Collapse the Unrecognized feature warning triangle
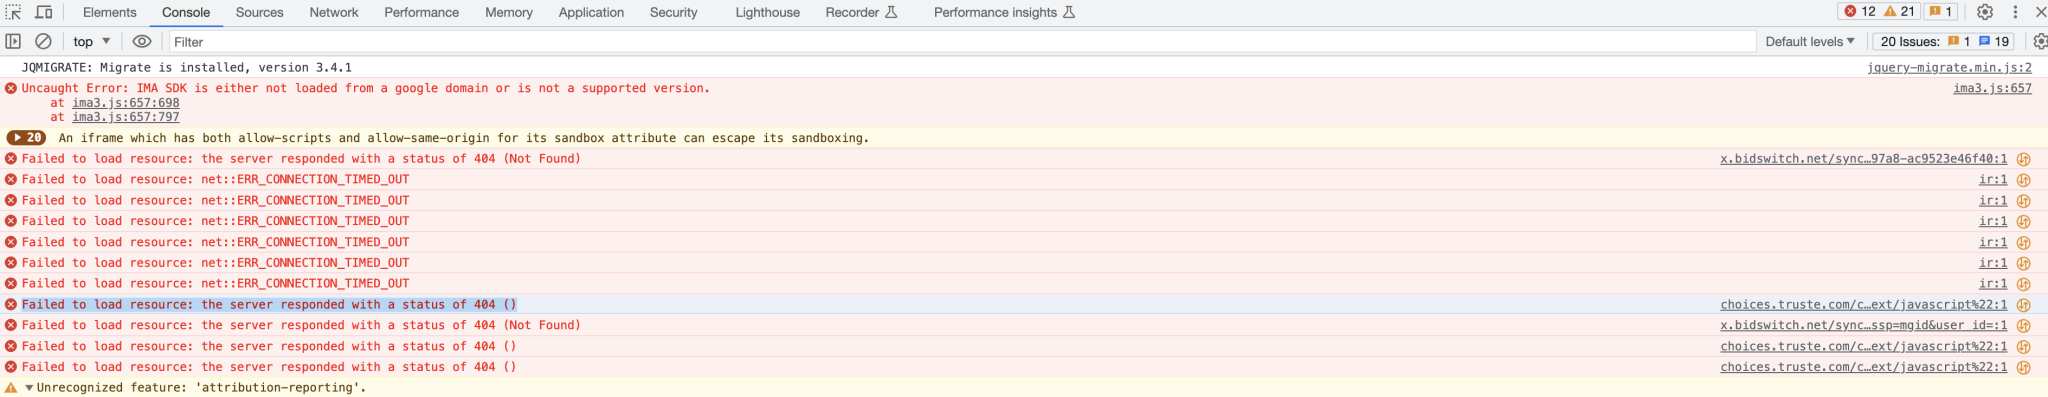 [29, 388]
